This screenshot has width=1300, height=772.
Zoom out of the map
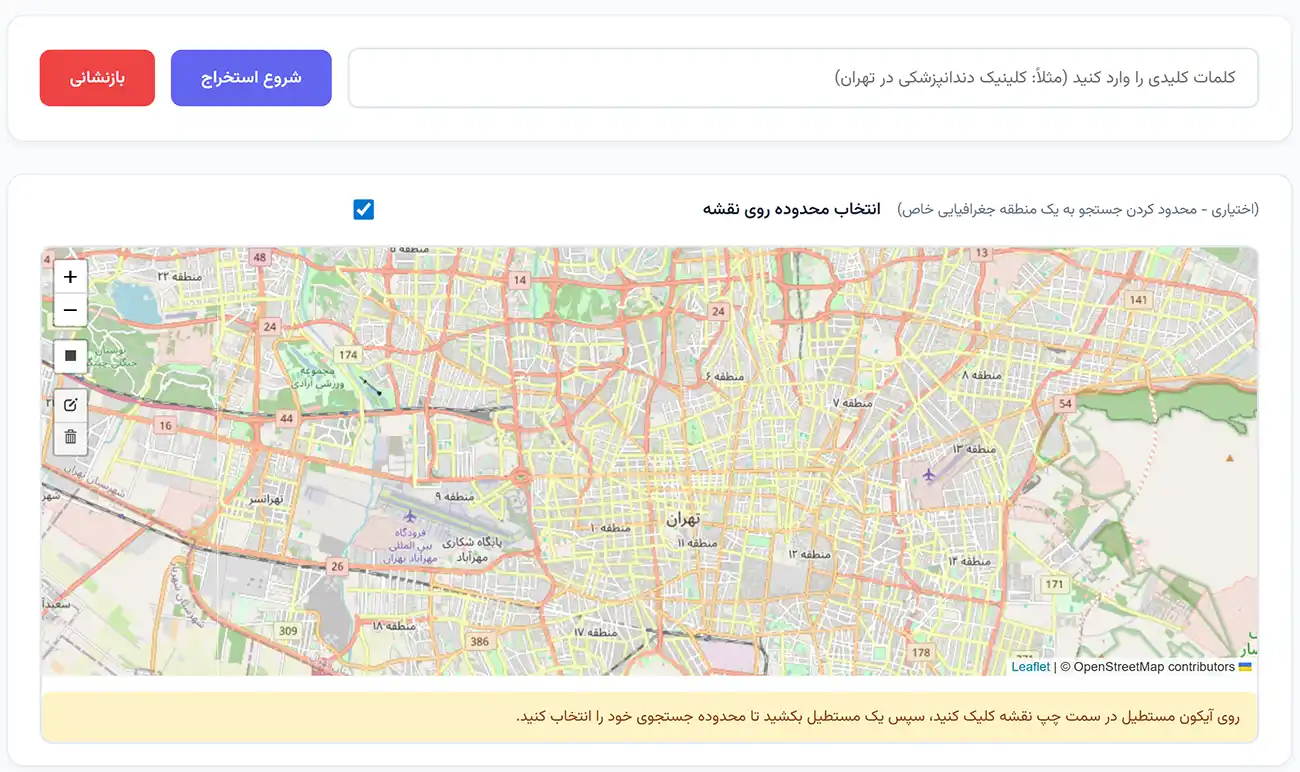coord(70,310)
